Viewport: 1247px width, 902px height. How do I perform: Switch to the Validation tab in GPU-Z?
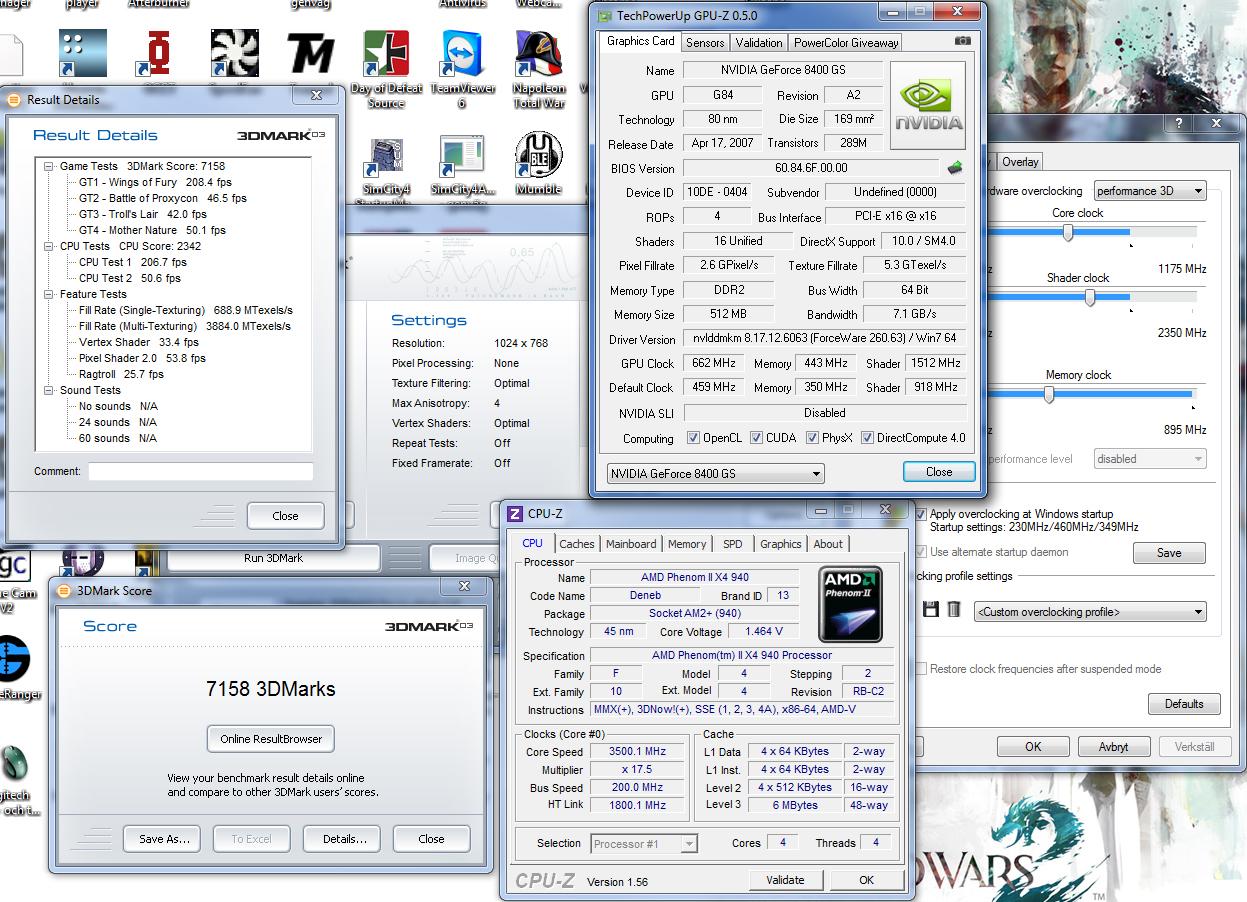(759, 43)
